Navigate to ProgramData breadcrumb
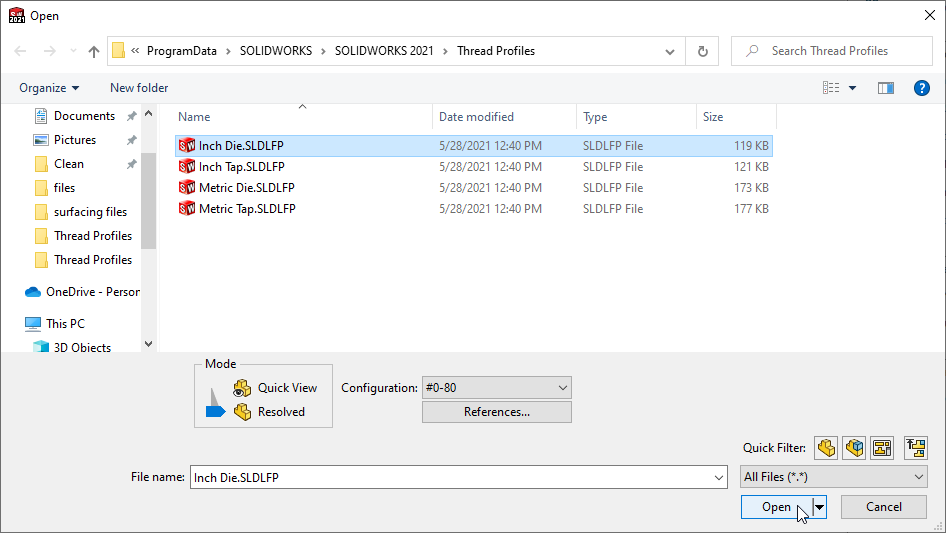Screen dimensions: 946x533 pyautogui.click(x=182, y=51)
